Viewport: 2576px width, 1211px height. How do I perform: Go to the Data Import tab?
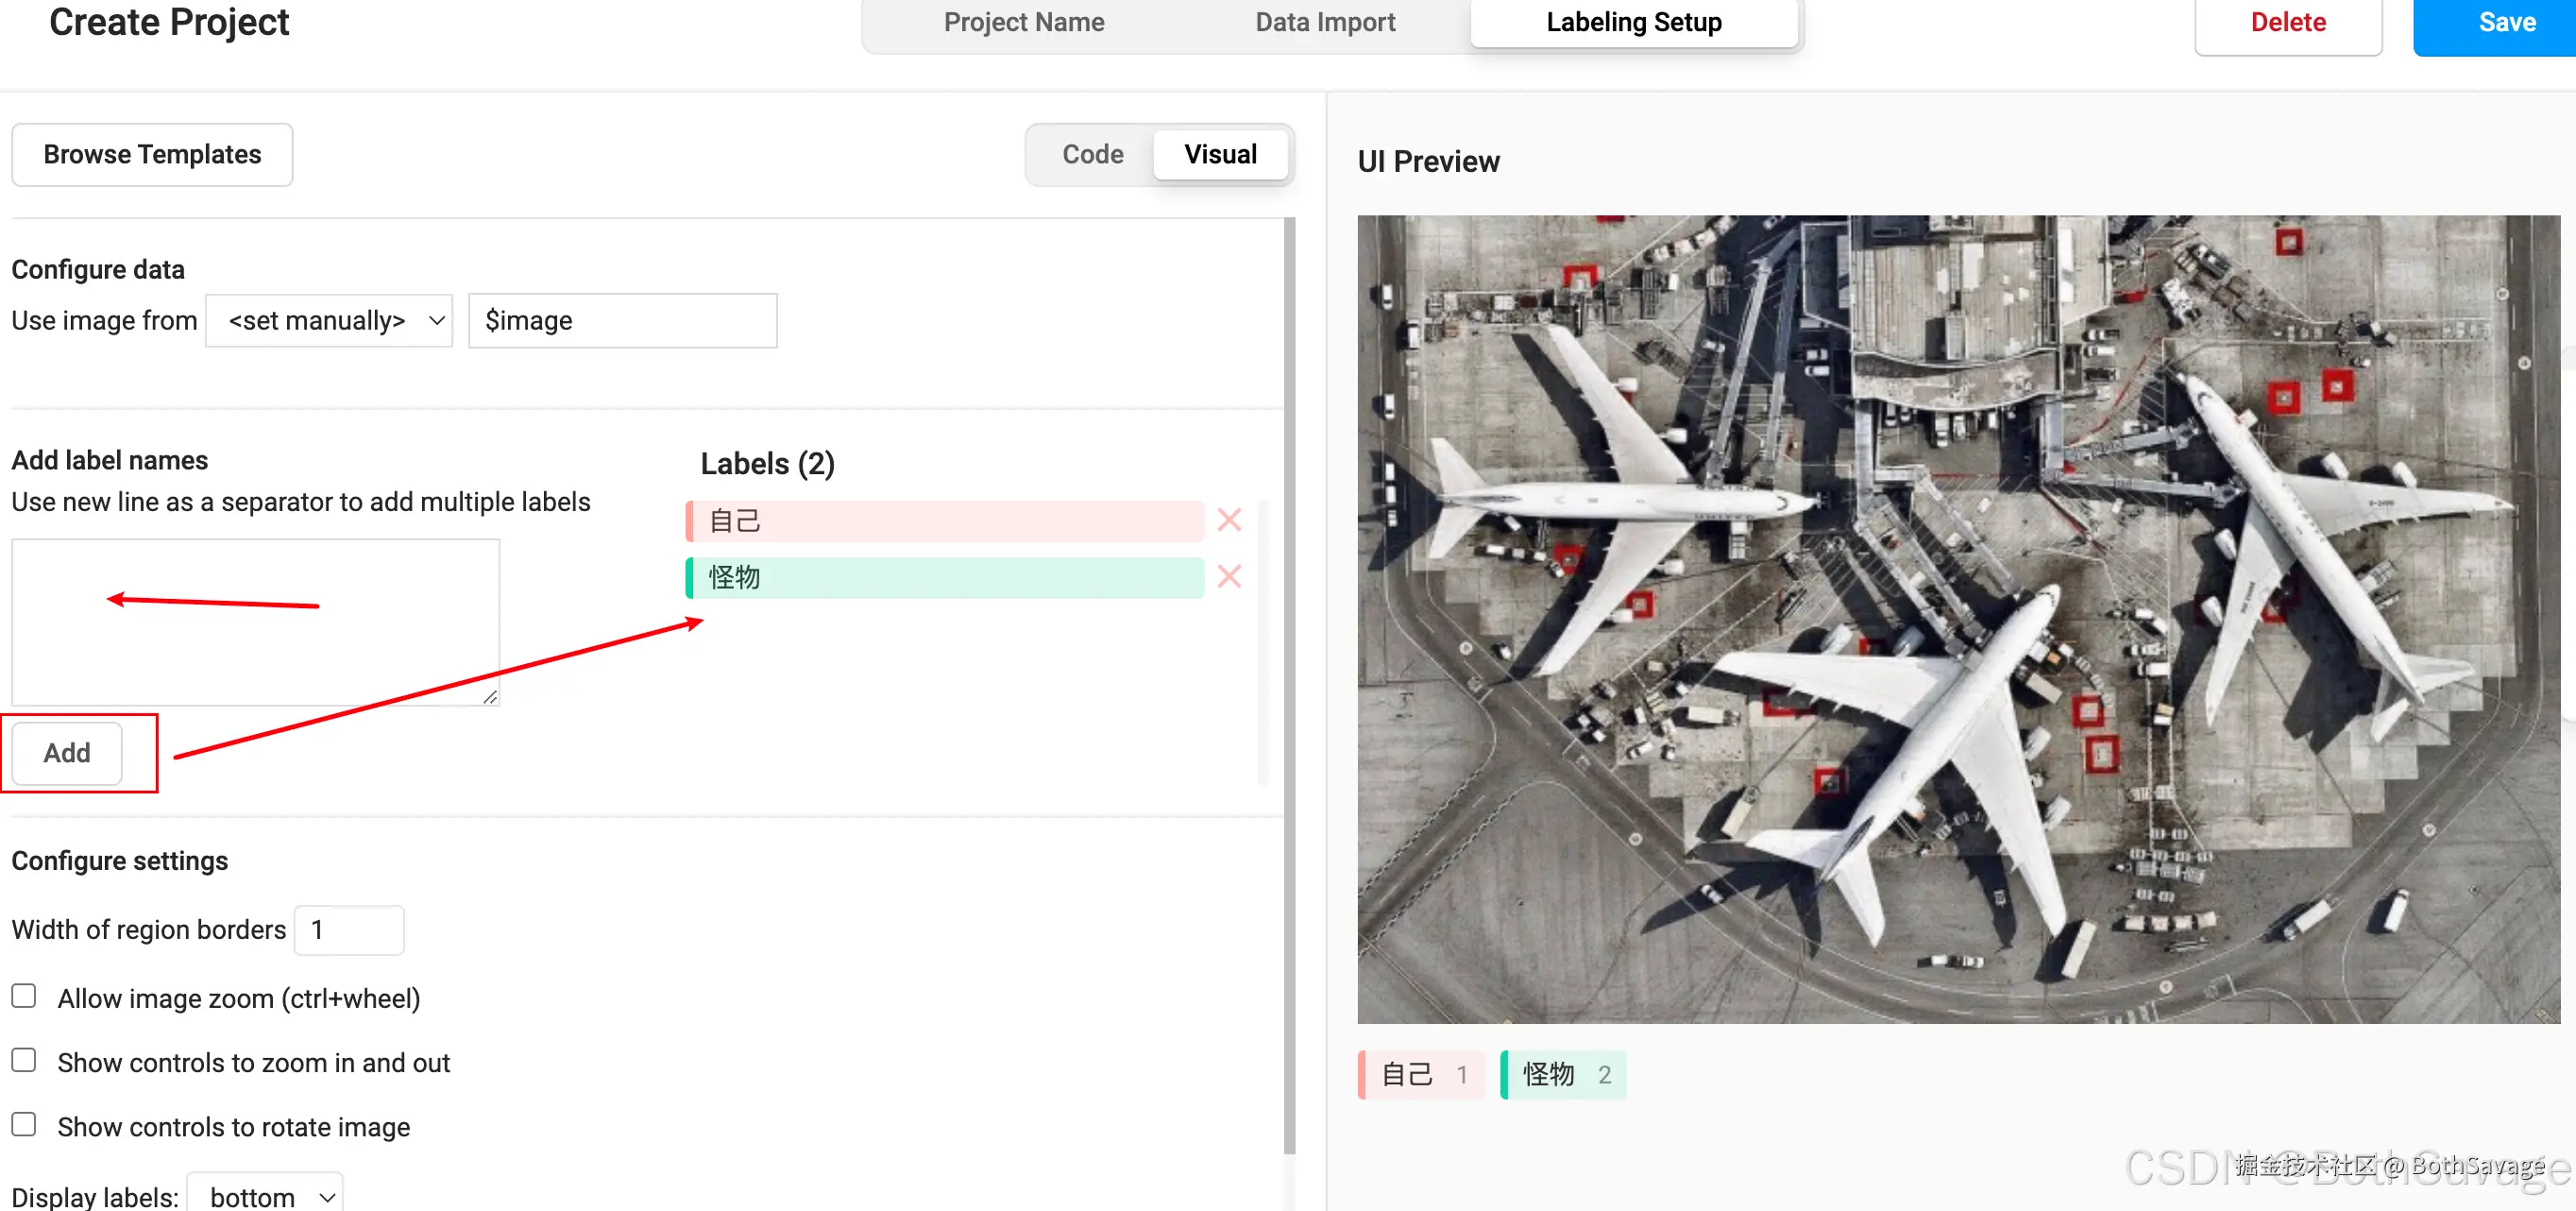pos(1324,23)
